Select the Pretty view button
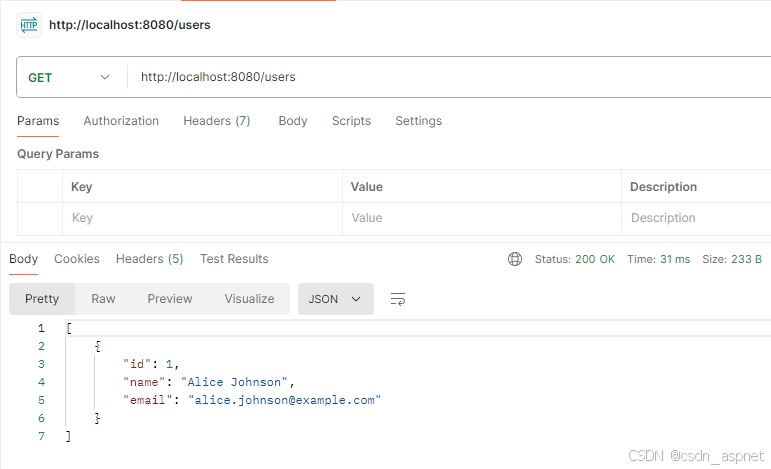The height and width of the screenshot is (469, 771). pyautogui.click(x=42, y=299)
